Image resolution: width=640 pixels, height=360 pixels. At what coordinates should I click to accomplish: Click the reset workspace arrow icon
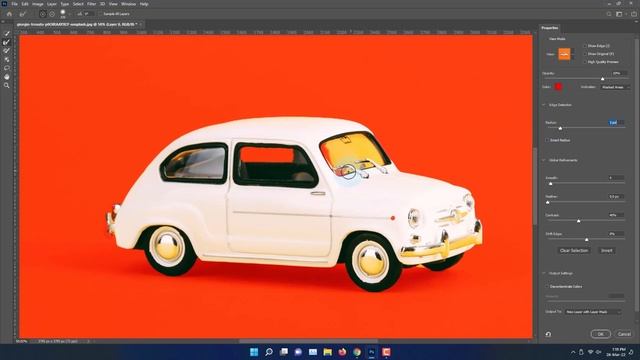pyautogui.click(x=548, y=334)
